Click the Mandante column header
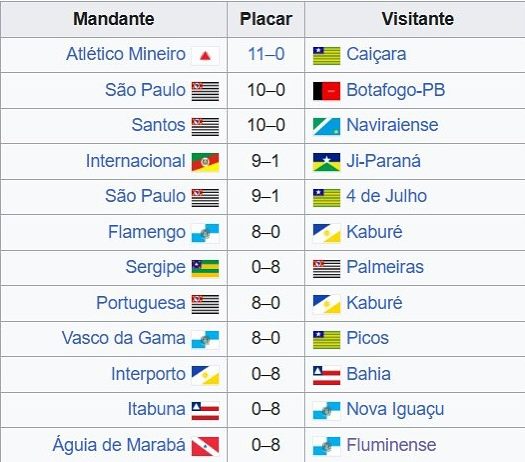This screenshot has width=525, height=462. 114,19
